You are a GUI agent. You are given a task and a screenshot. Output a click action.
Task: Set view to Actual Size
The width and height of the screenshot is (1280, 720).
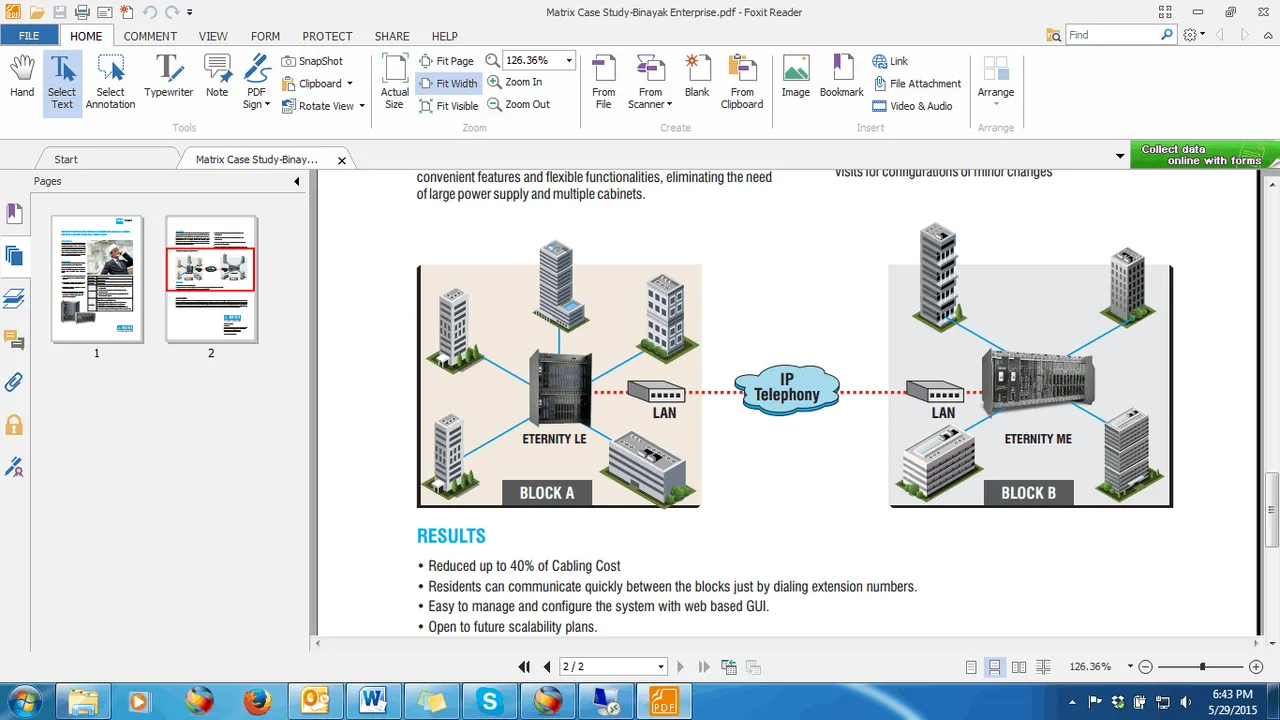[x=395, y=82]
